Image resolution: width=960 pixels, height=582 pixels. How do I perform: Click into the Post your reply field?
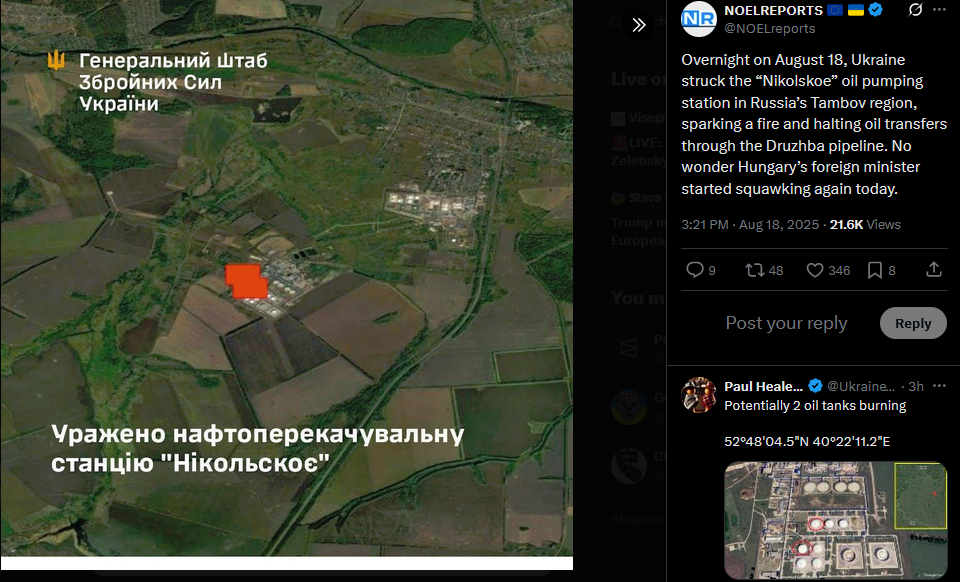click(x=786, y=323)
